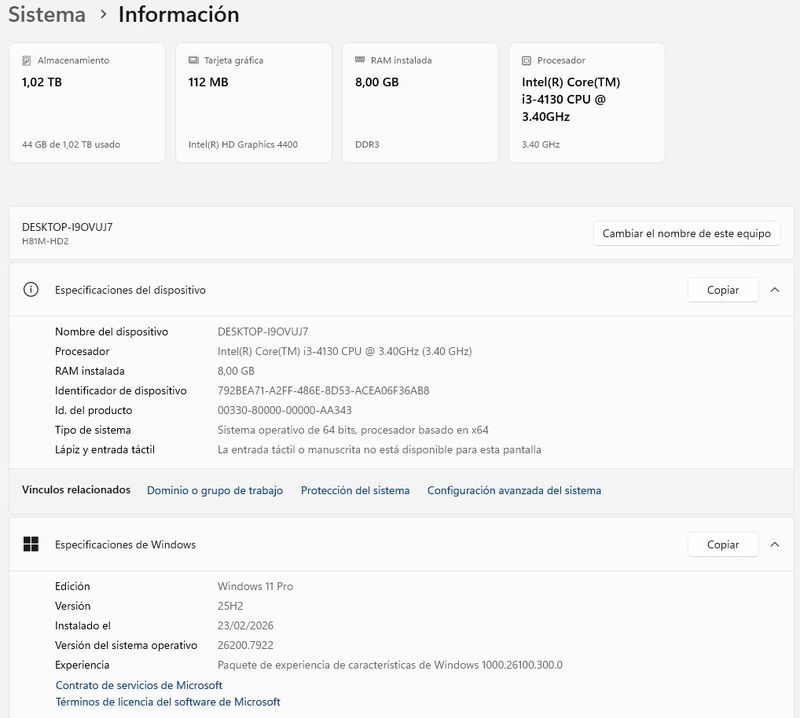Click the Almacenamiento storage icon

tap(27, 61)
